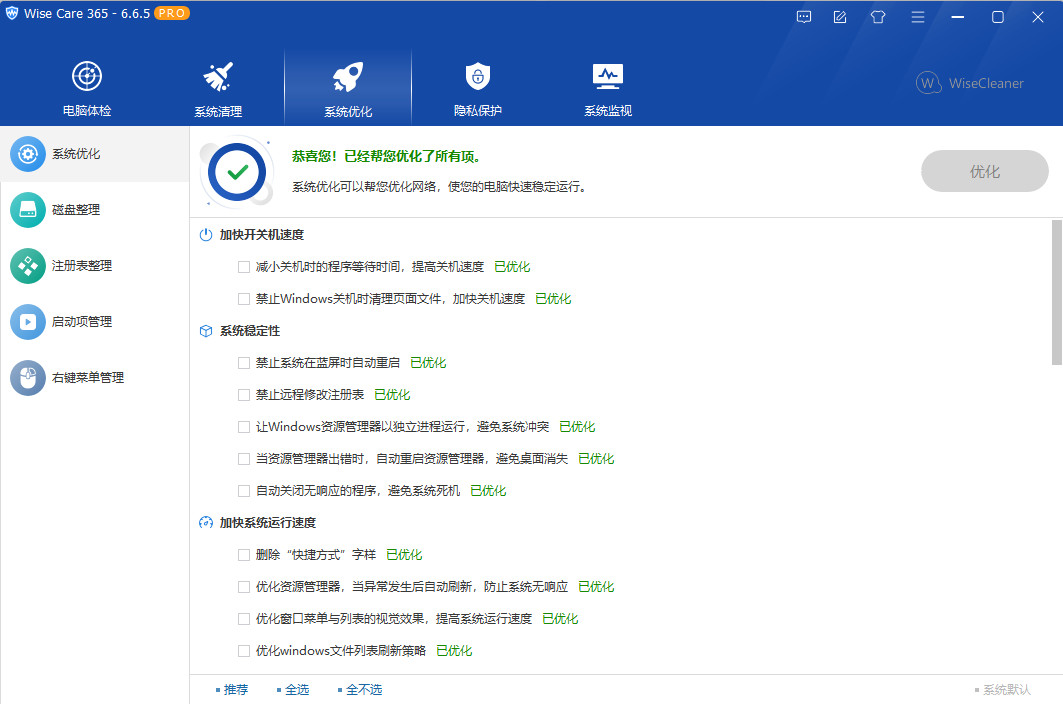
Task: Switch to the 系统优化 top tab
Action: pos(347,87)
